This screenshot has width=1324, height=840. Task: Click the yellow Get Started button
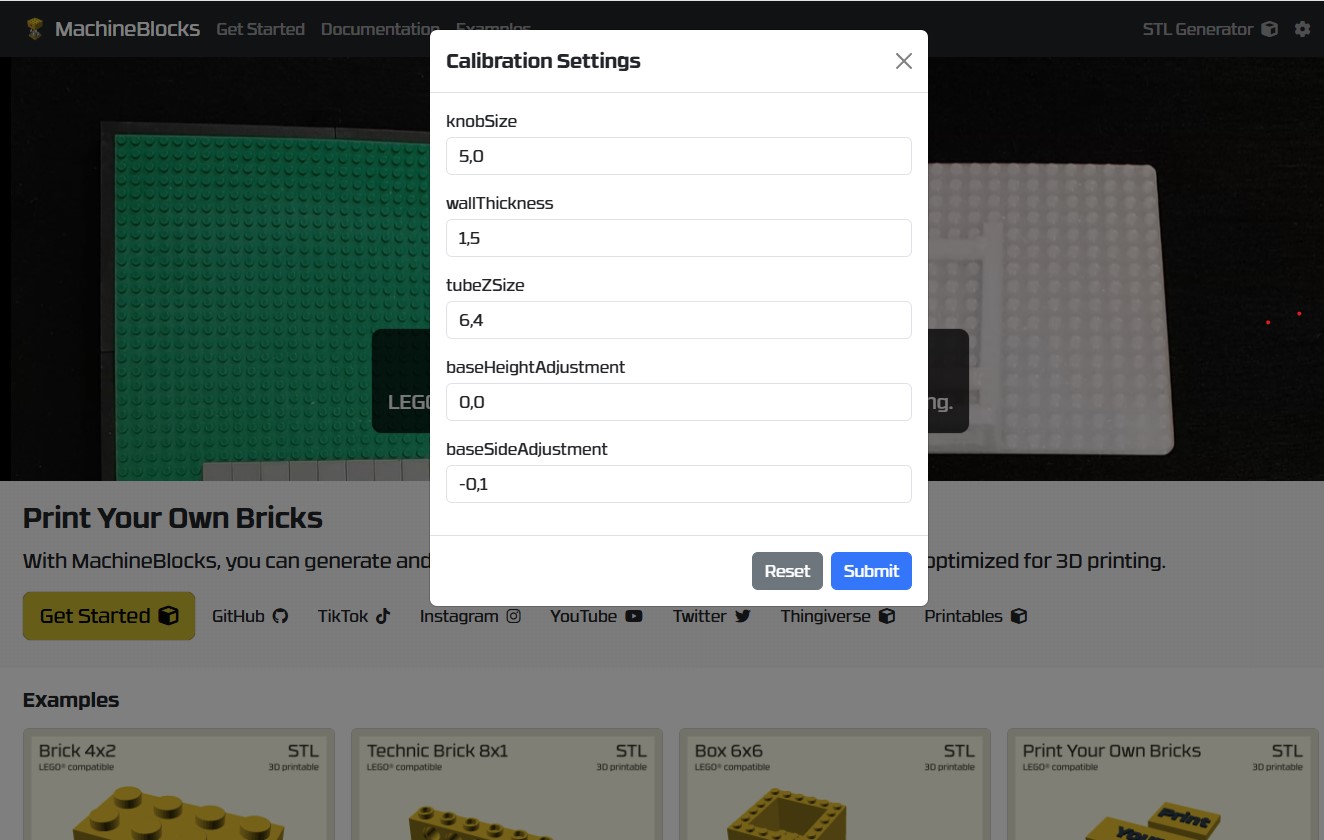(108, 616)
